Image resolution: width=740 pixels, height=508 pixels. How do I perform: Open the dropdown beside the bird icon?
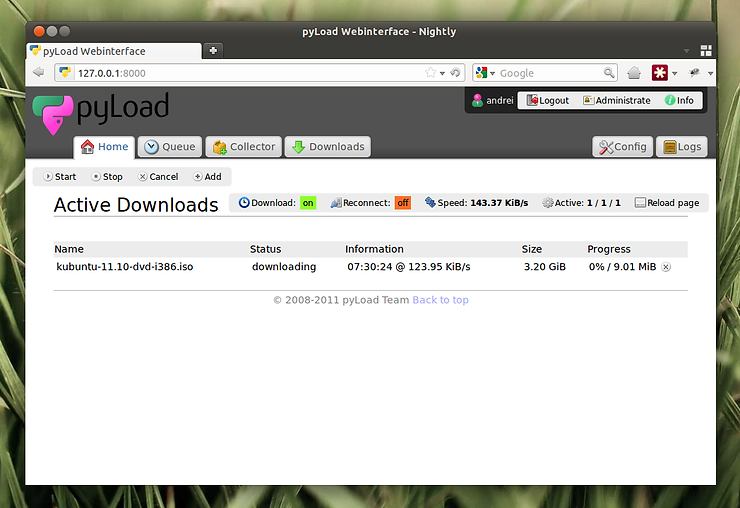[710, 73]
